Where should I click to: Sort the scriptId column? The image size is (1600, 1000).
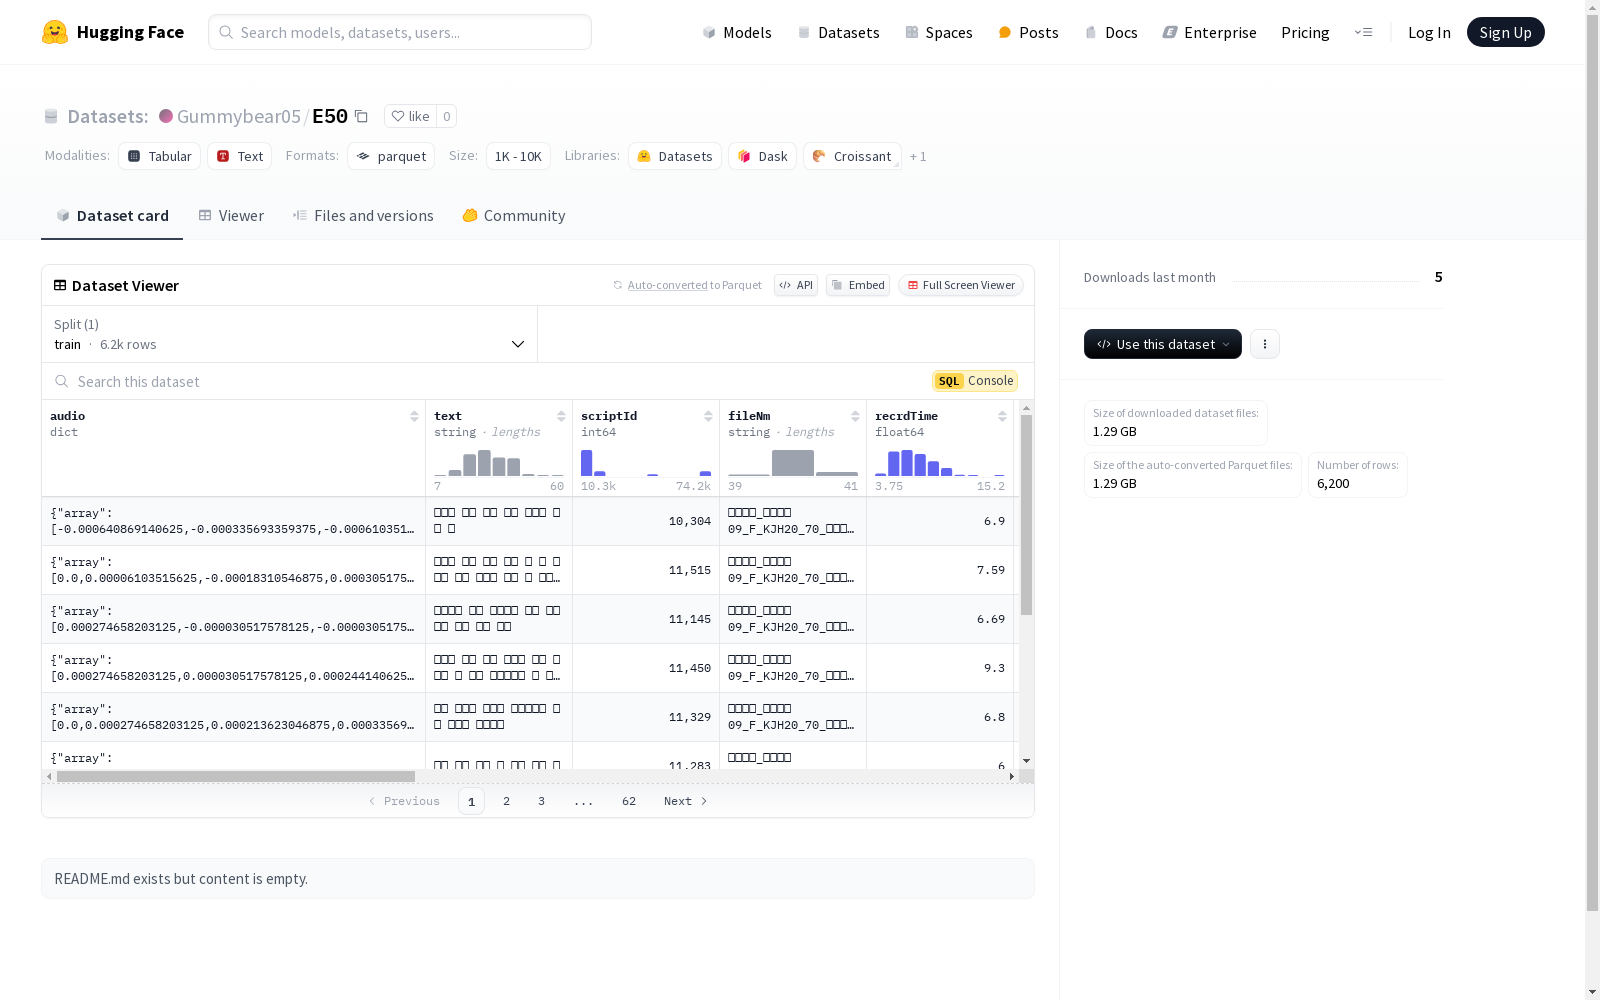708,416
